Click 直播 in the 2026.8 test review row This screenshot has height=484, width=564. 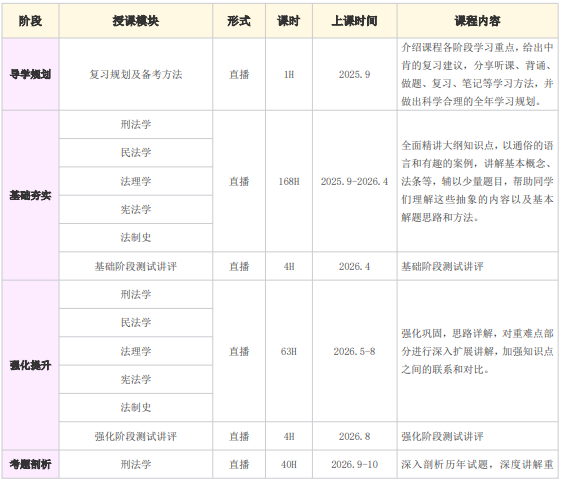coord(239,437)
